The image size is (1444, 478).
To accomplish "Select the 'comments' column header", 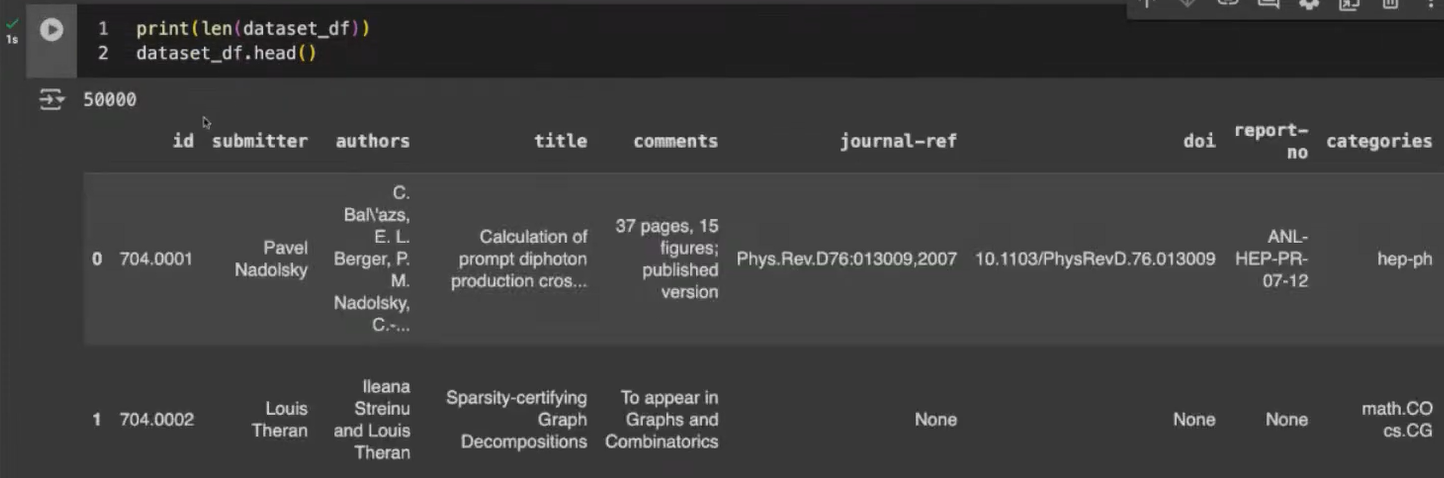I will (676, 141).
